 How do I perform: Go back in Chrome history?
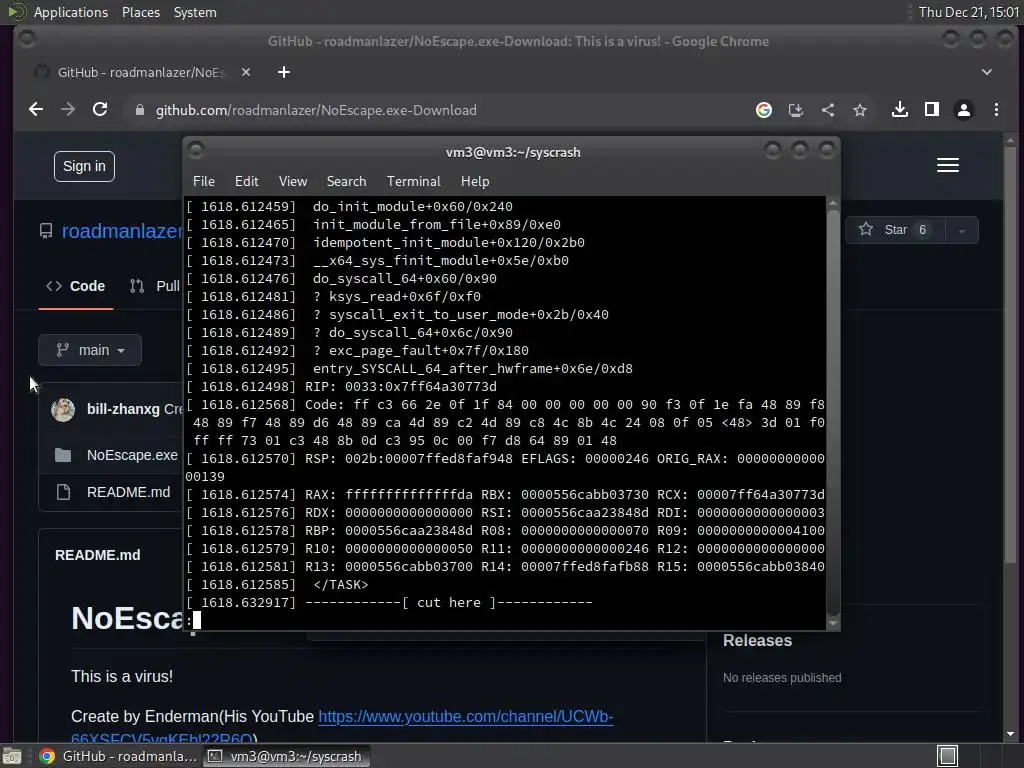click(x=36, y=110)
